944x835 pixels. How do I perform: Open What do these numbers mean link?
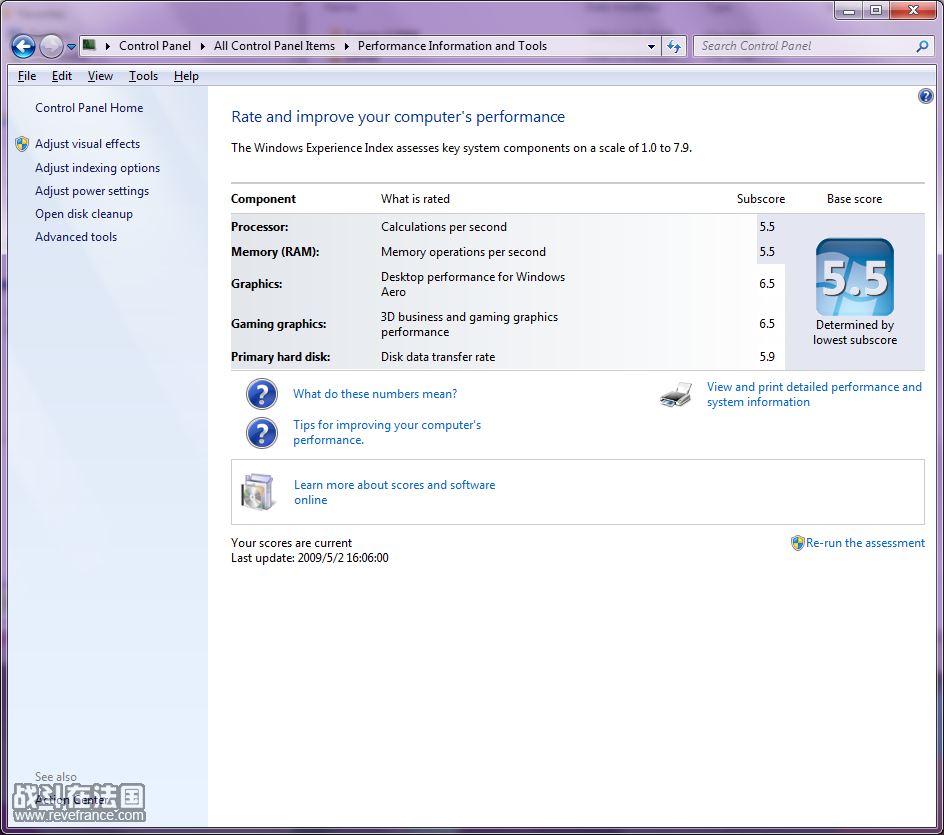coord(375,394)
